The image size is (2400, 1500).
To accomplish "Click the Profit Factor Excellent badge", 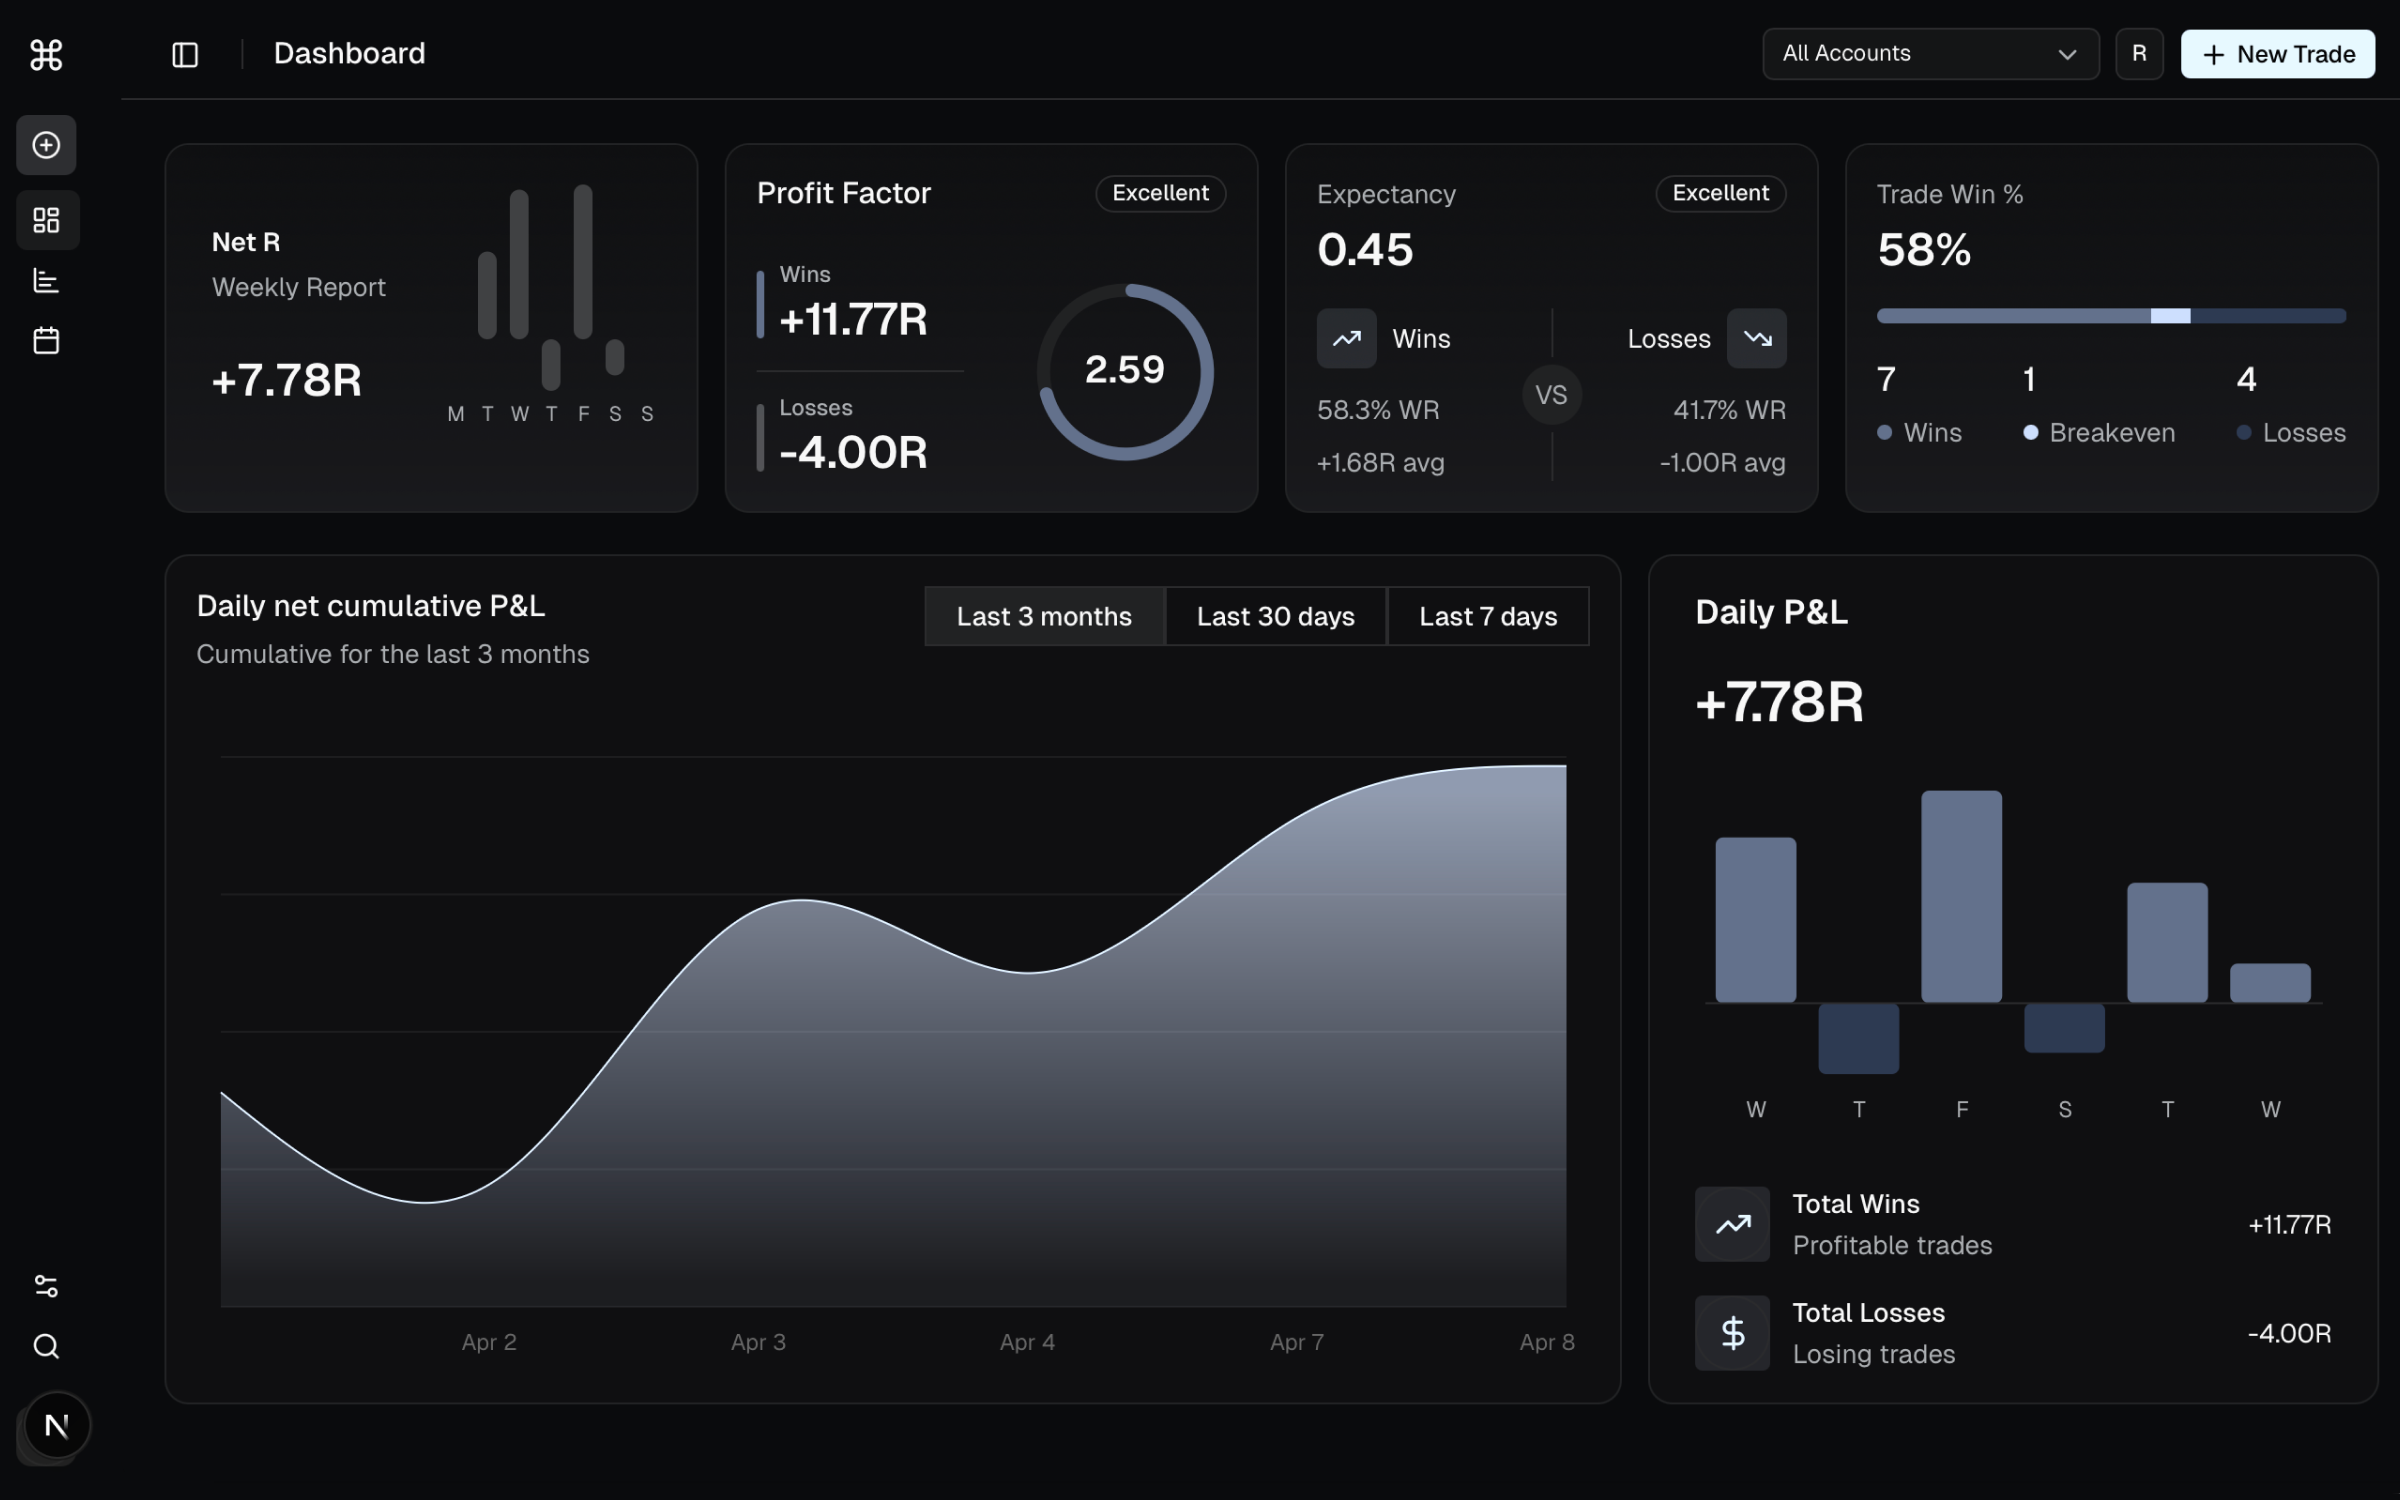I will click(1160, 193).
